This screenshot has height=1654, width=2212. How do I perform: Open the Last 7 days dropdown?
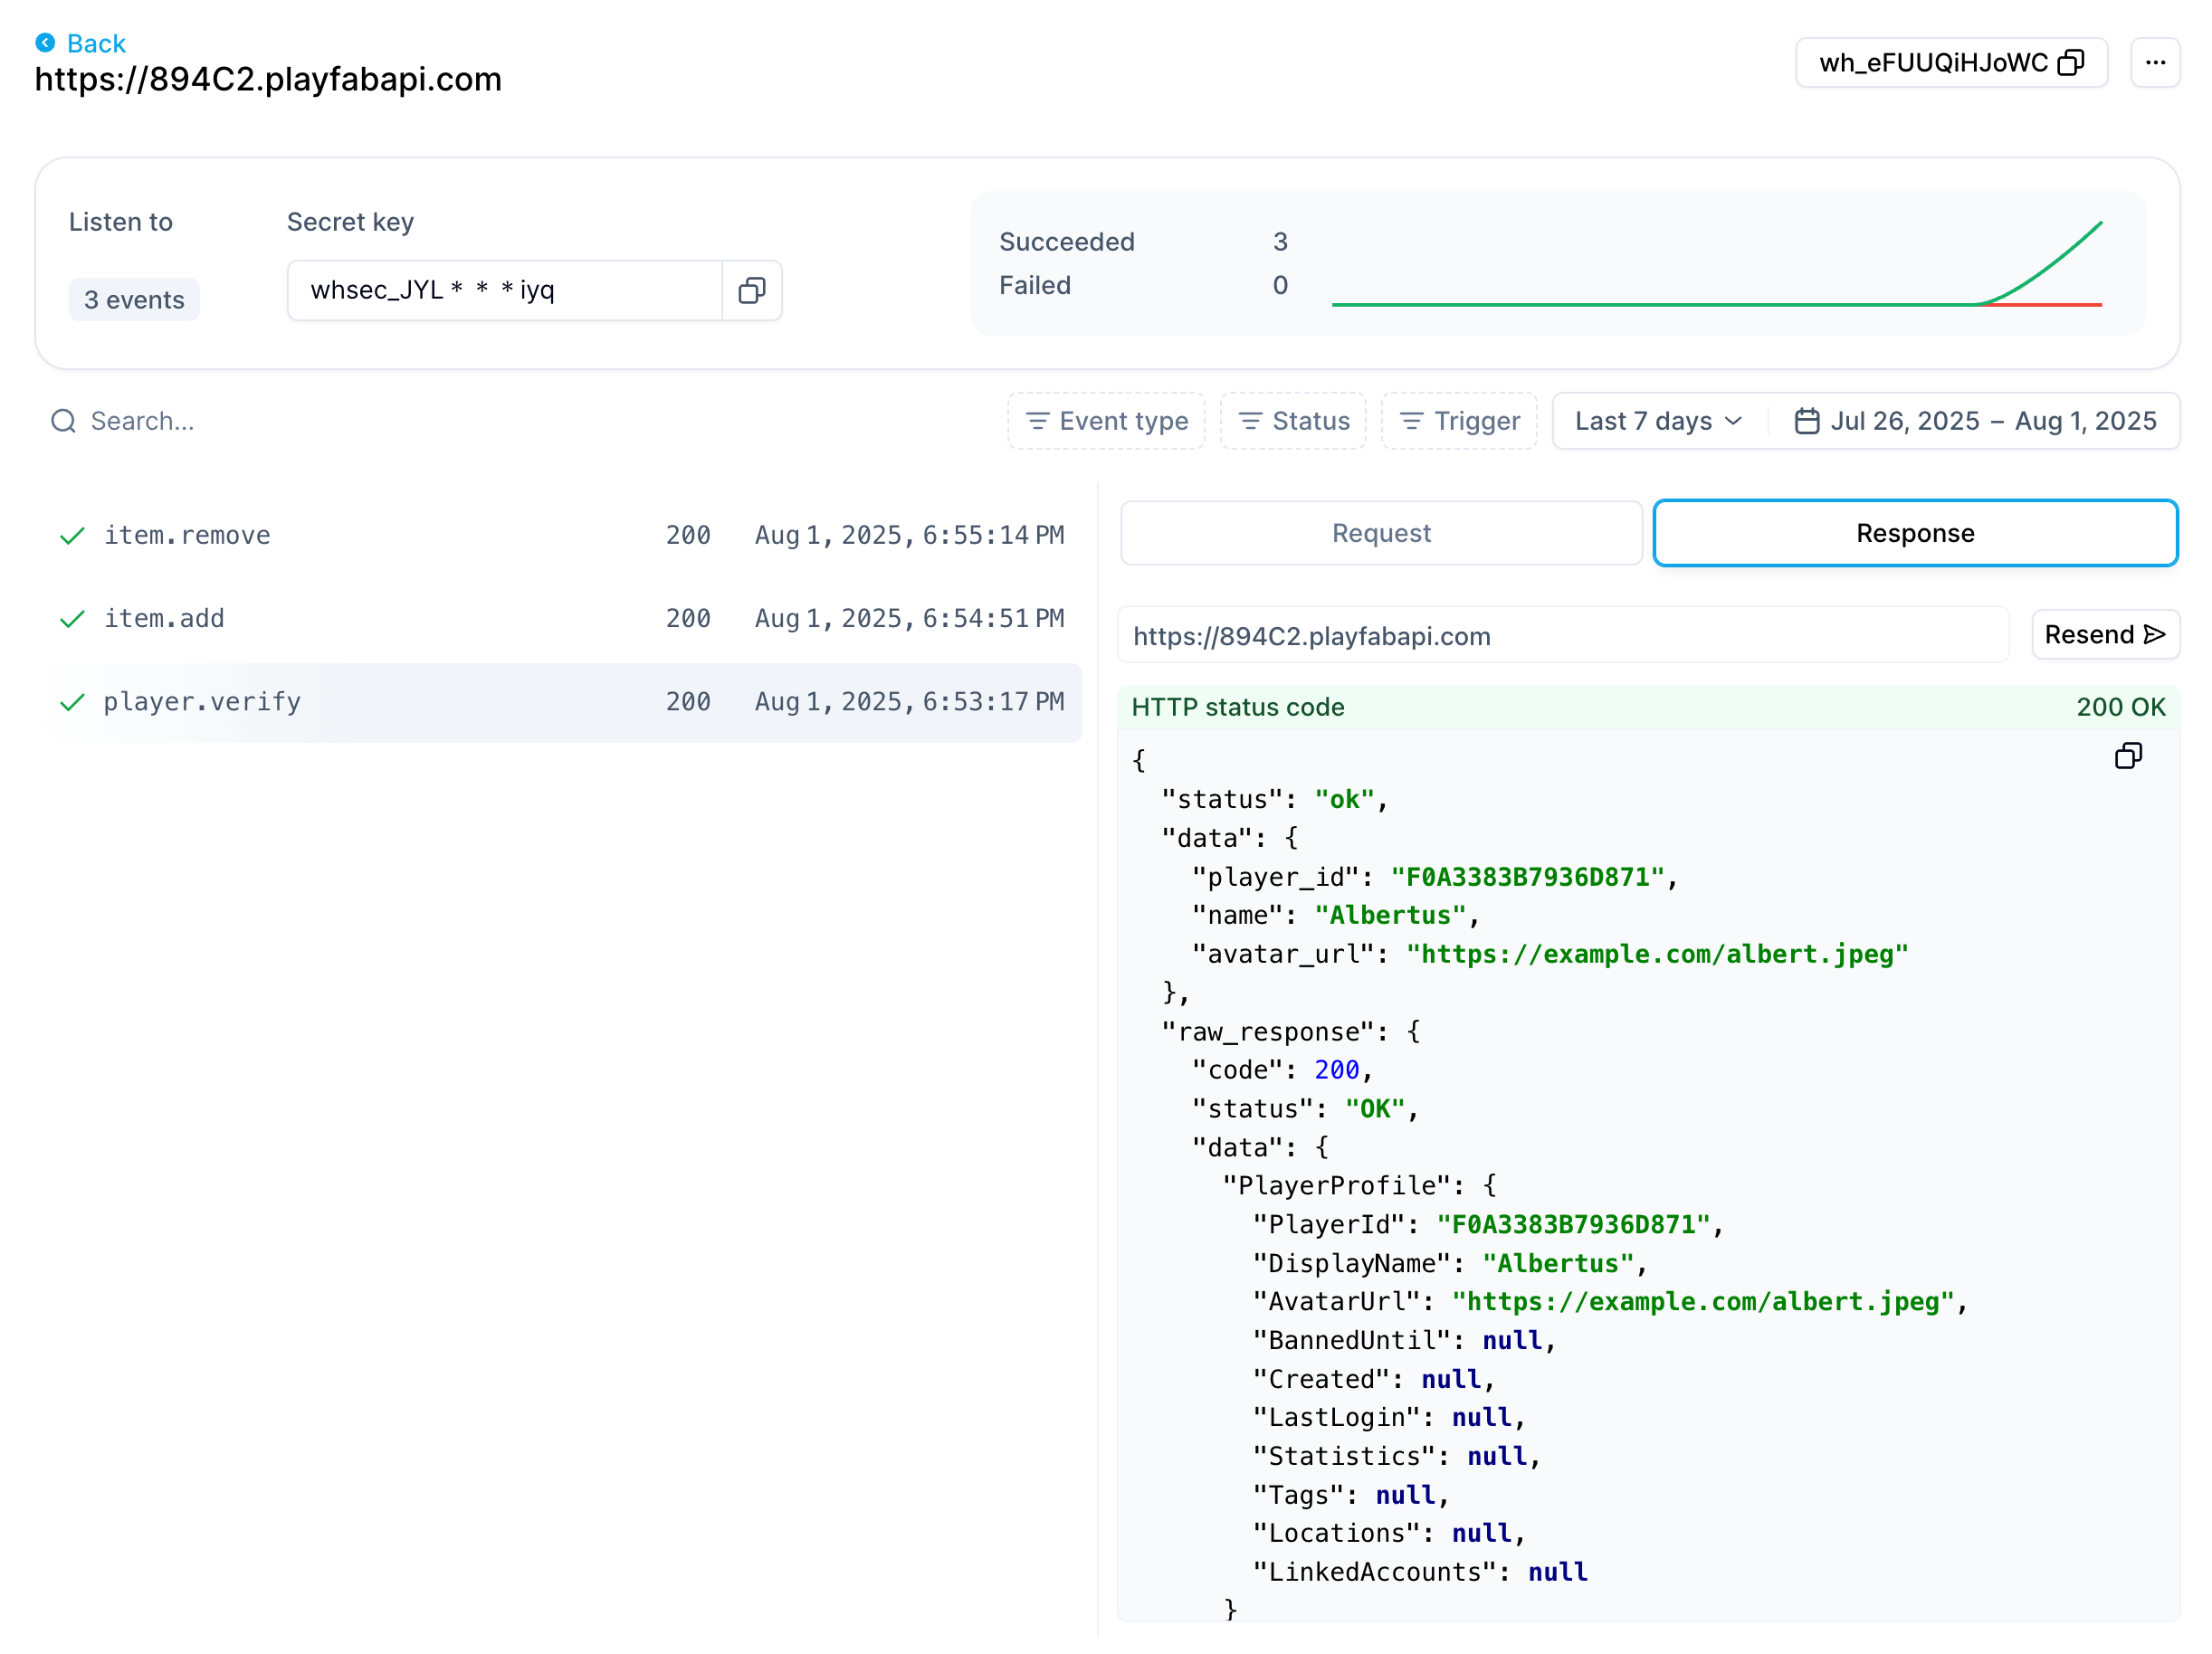tap(1657, 421)
